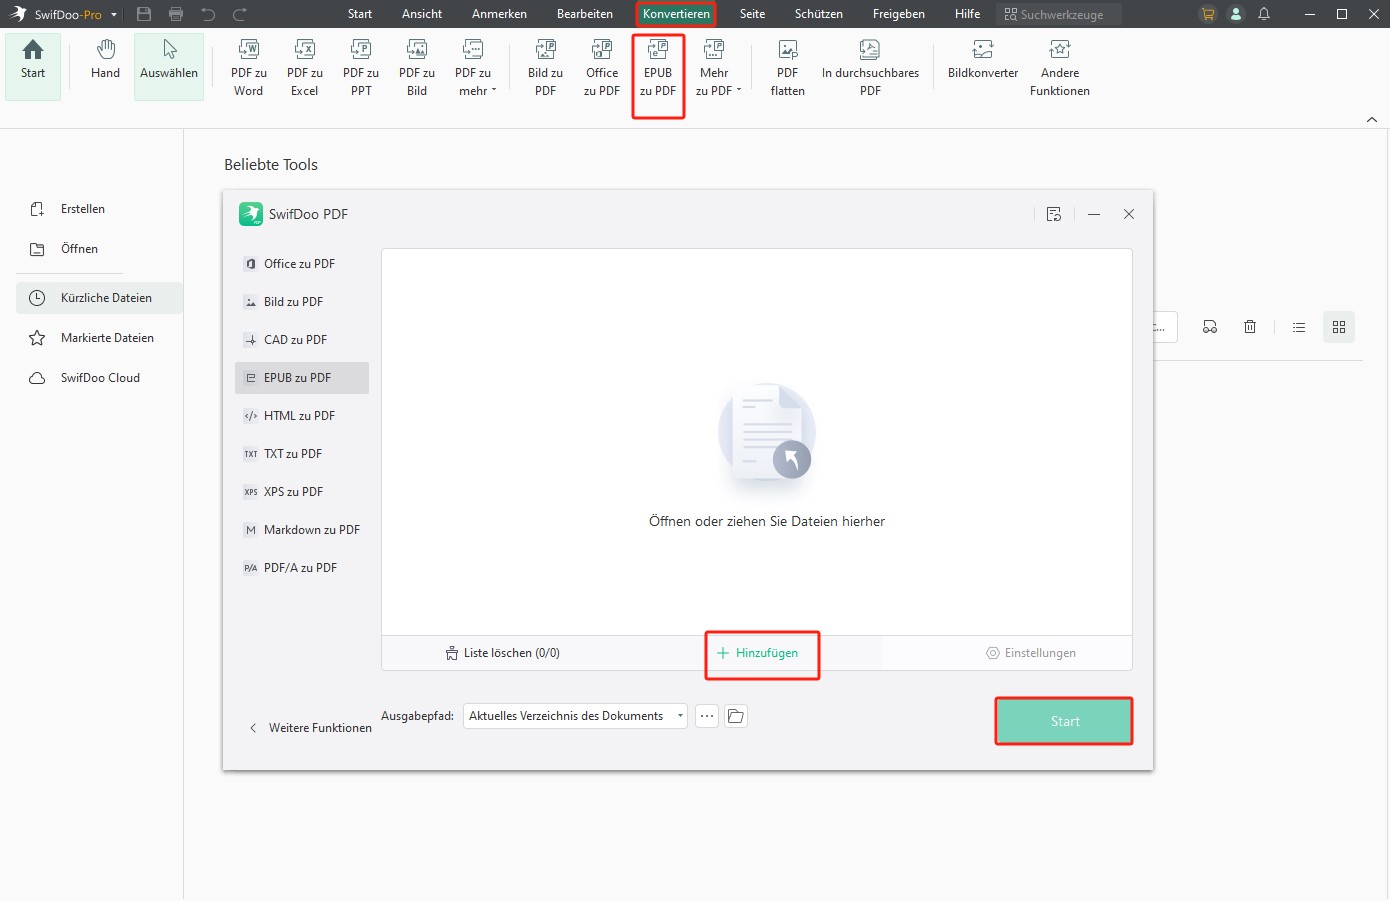Switch recent files to grid view
1390x901 pixels.
pos(1339,327)
